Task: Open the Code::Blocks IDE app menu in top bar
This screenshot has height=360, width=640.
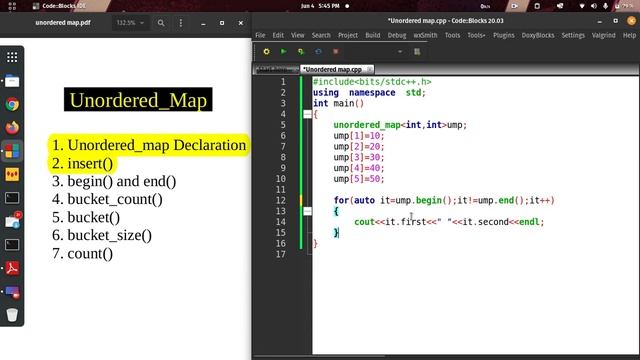Action: 59,6
